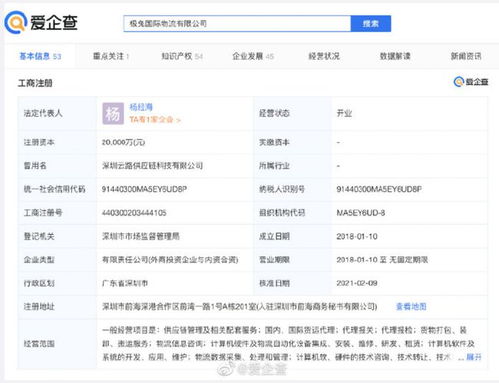Select the 营业期限 value 无固定期限

[x=409, y=260]
